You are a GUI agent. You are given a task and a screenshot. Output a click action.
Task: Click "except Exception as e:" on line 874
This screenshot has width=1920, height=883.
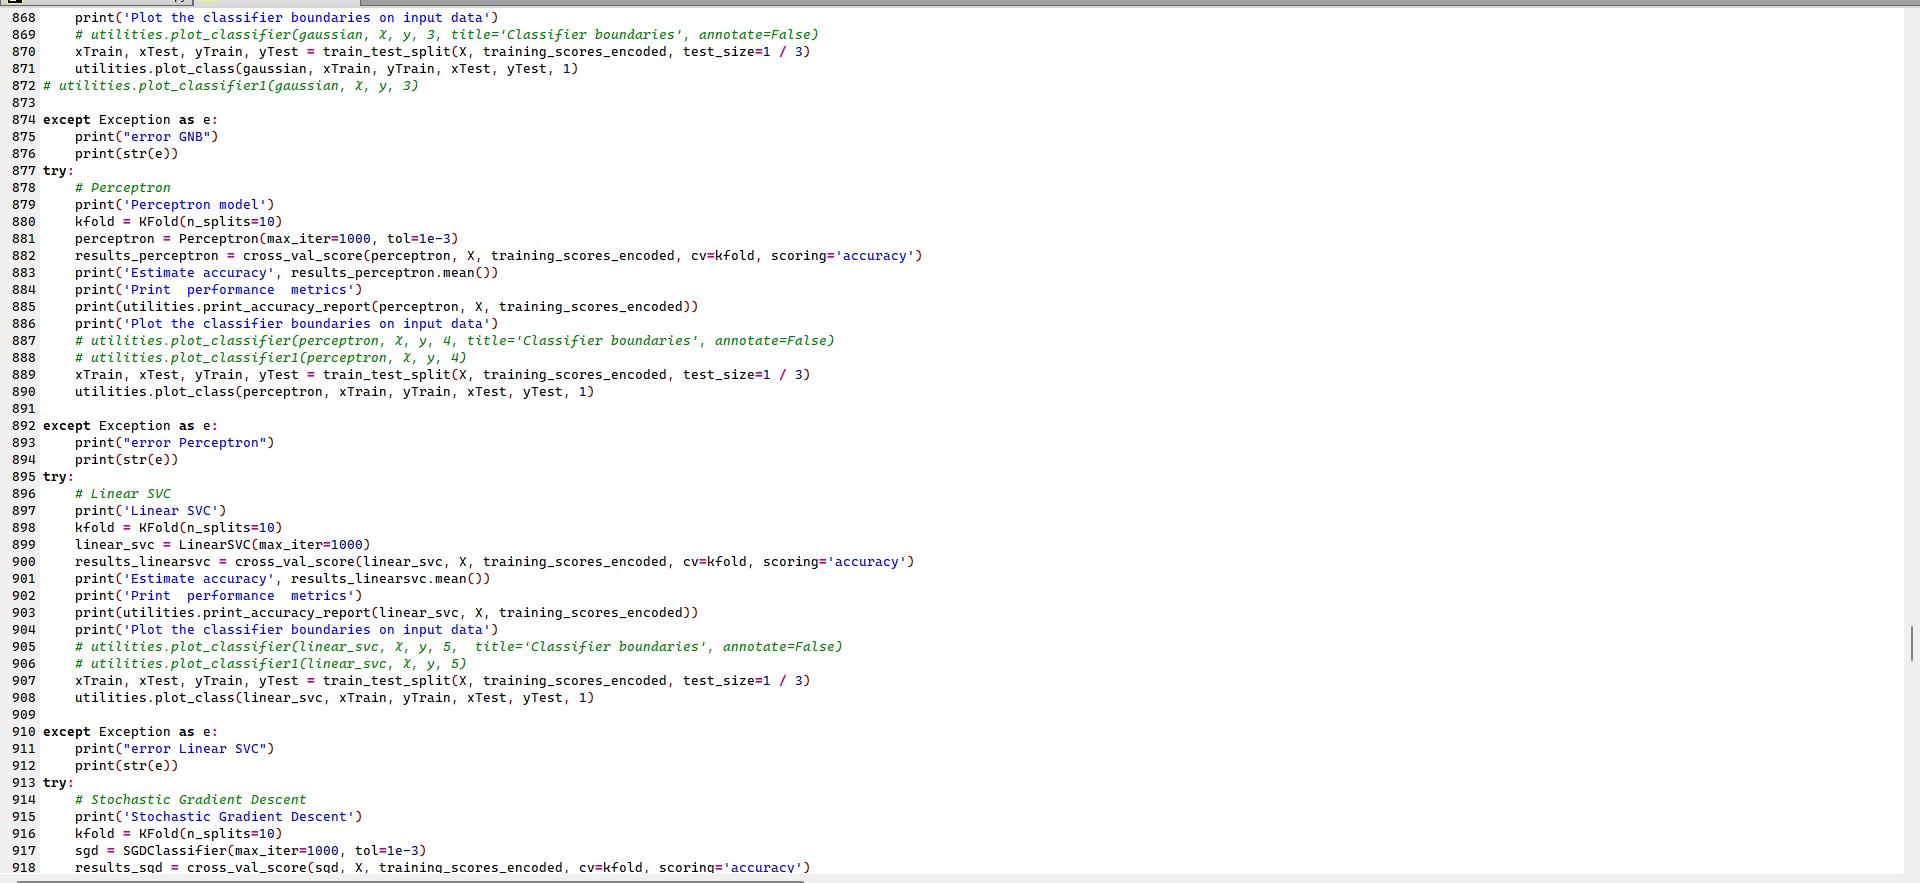[x=130, y=120]
